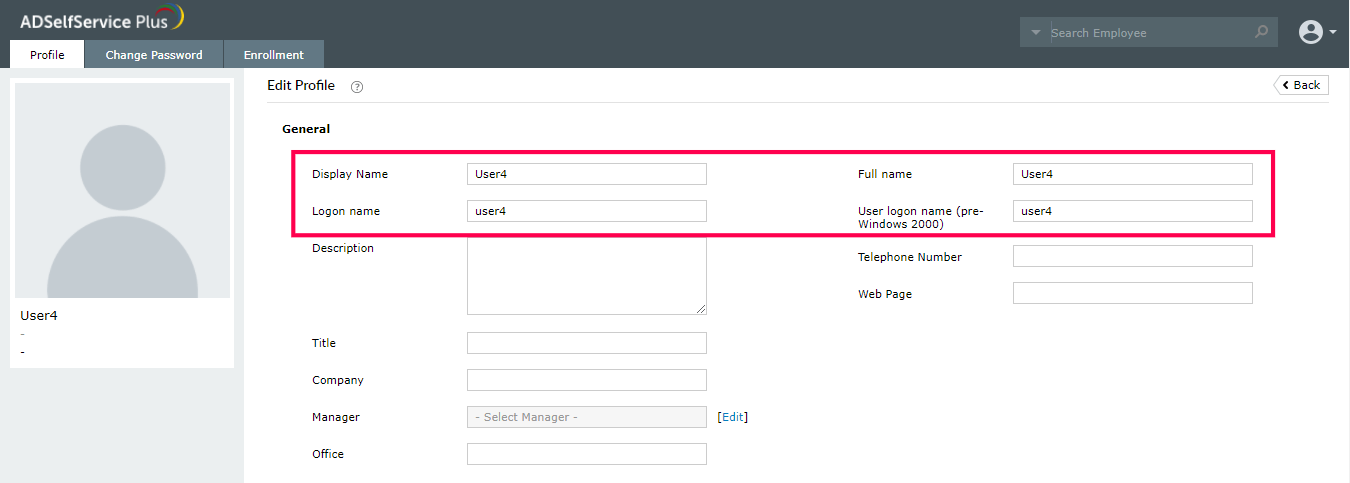Screen dimensions: 1350x483
Task: Go back using the Back button
Action: point(1301,85)
